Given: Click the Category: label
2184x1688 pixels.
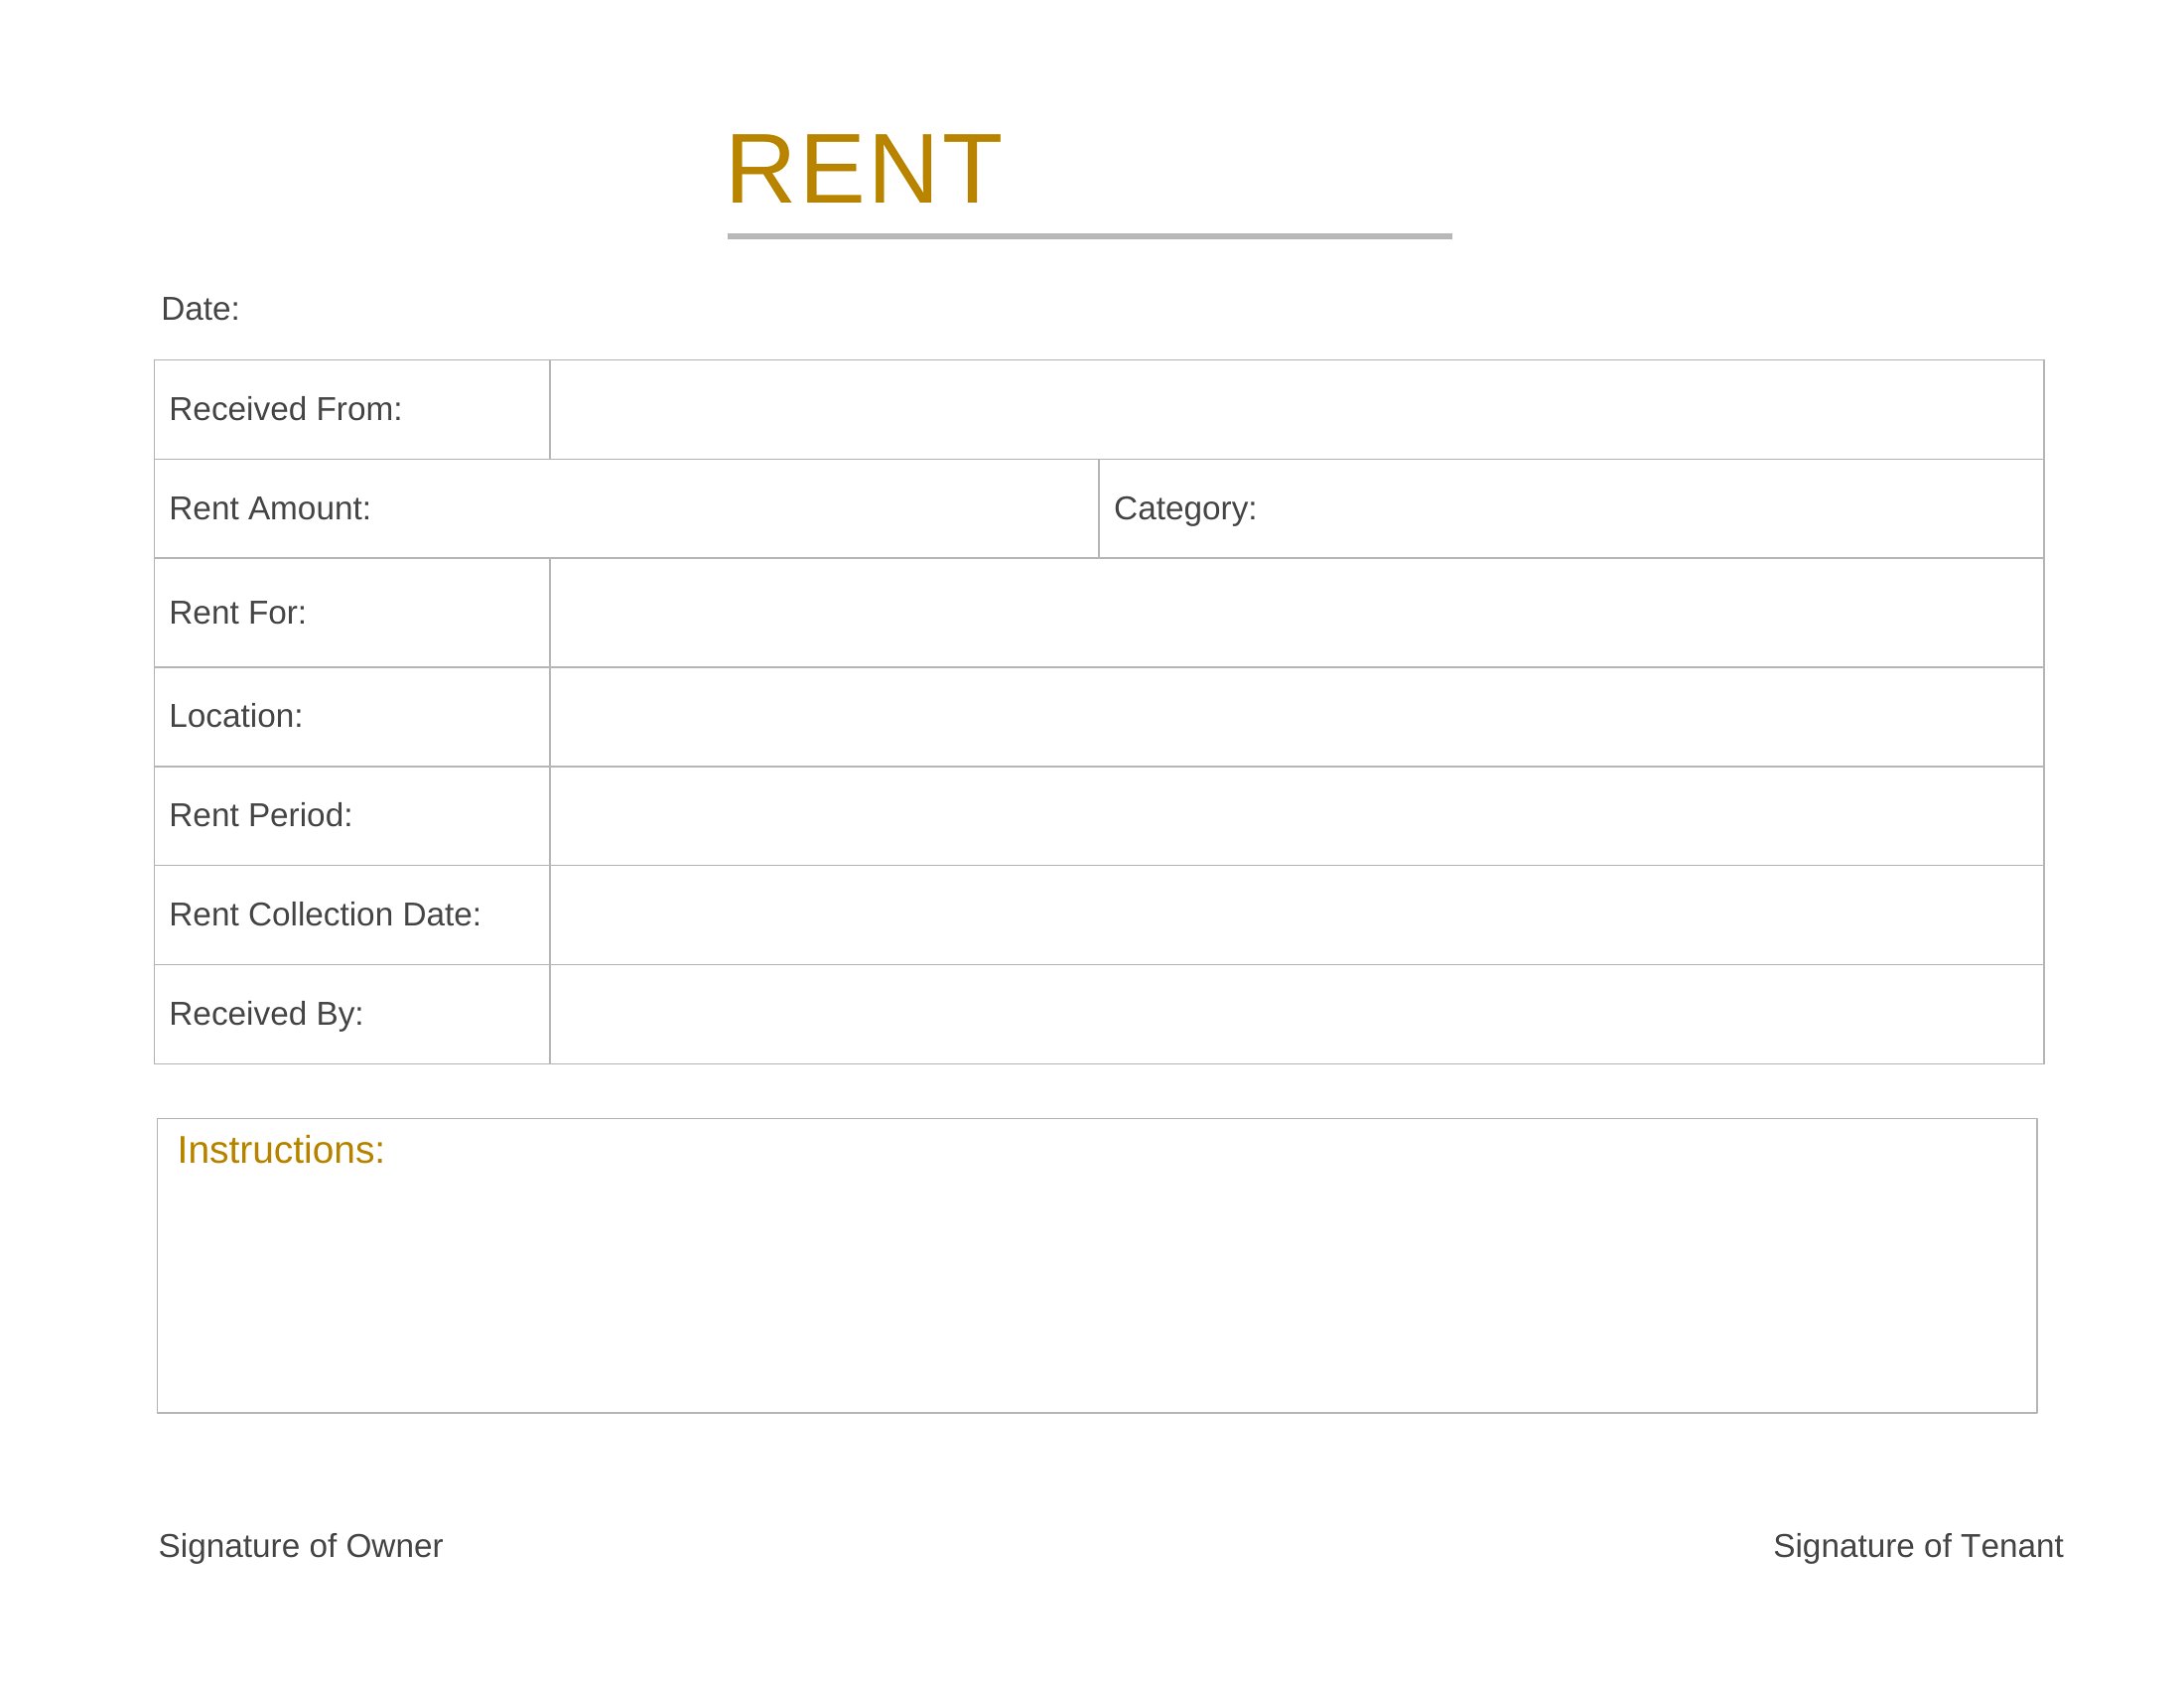Looking at the screenshot, I should click(x=1185, y=509).
